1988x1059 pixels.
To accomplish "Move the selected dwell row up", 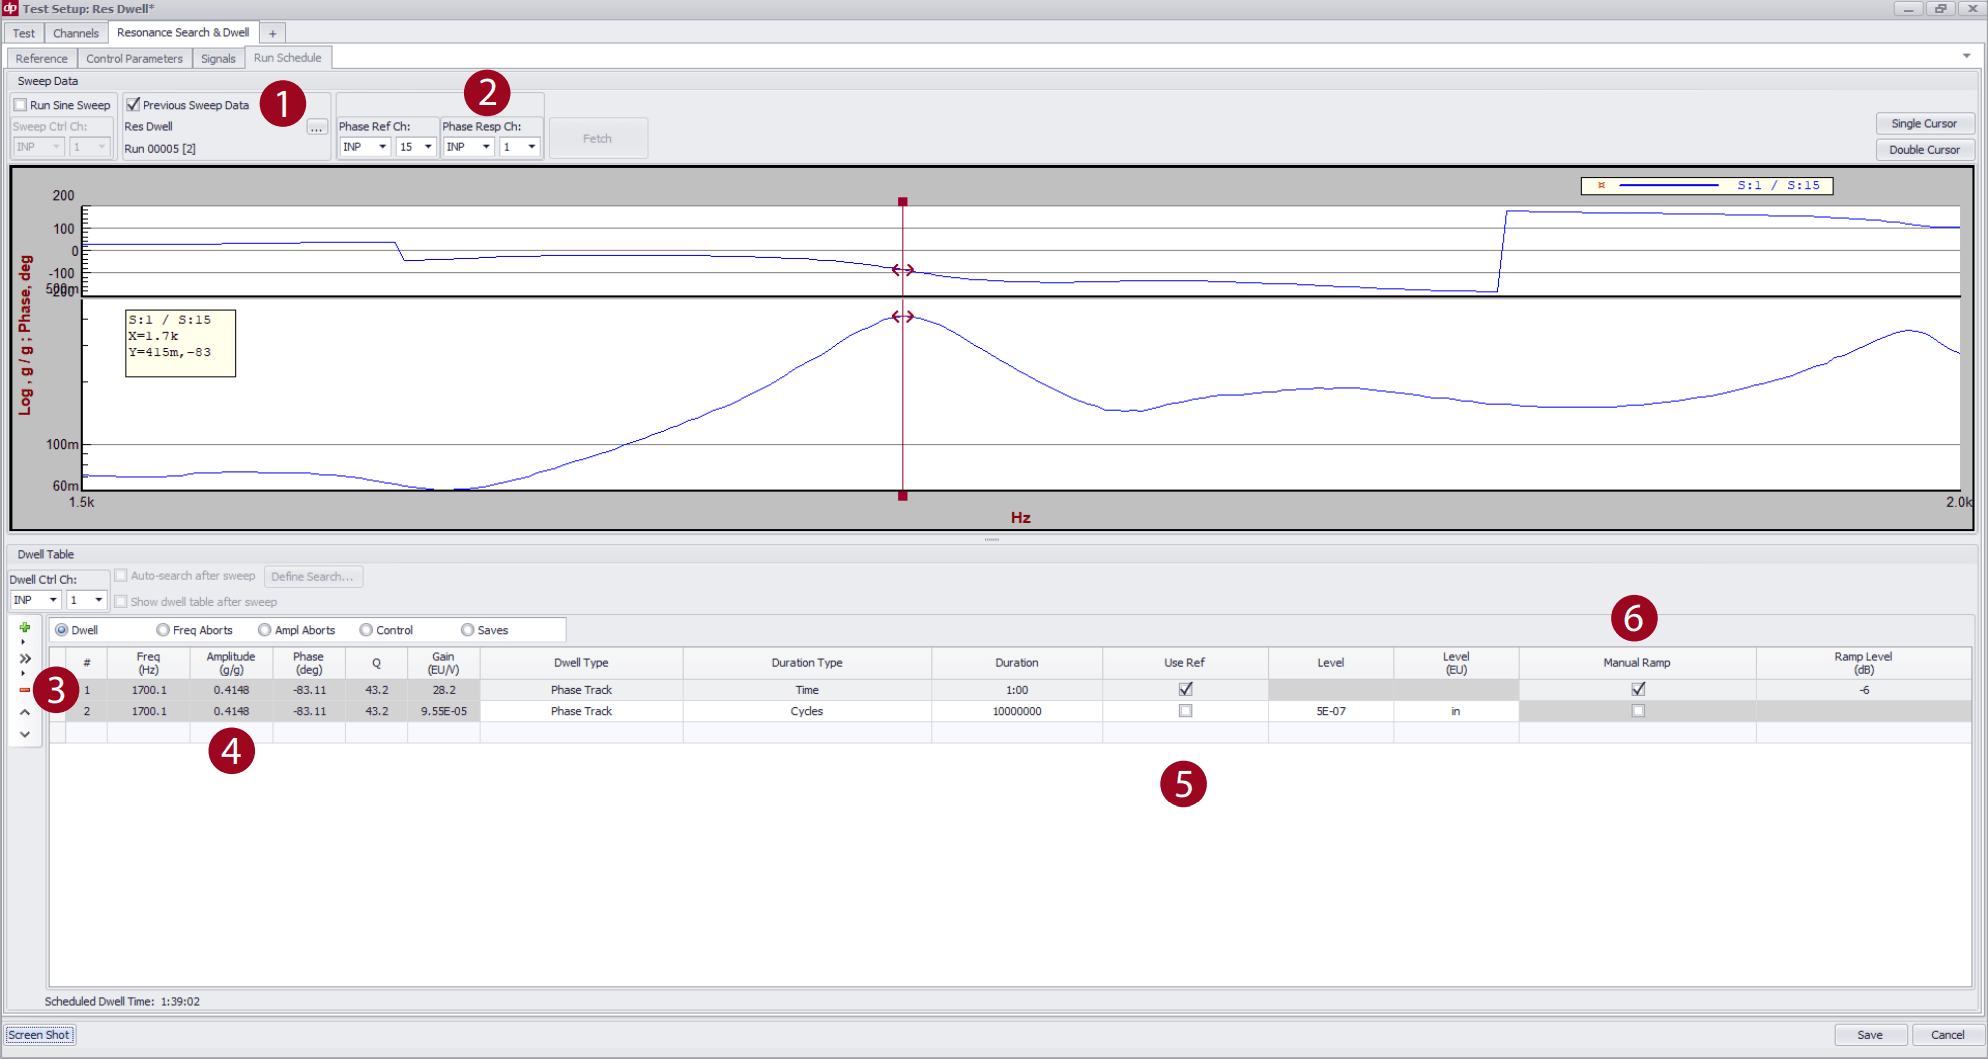I will (25, 711).
